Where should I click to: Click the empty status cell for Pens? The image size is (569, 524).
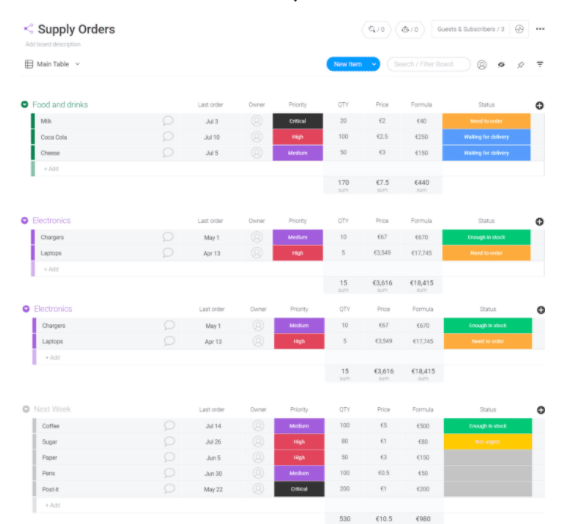point(488,473)
